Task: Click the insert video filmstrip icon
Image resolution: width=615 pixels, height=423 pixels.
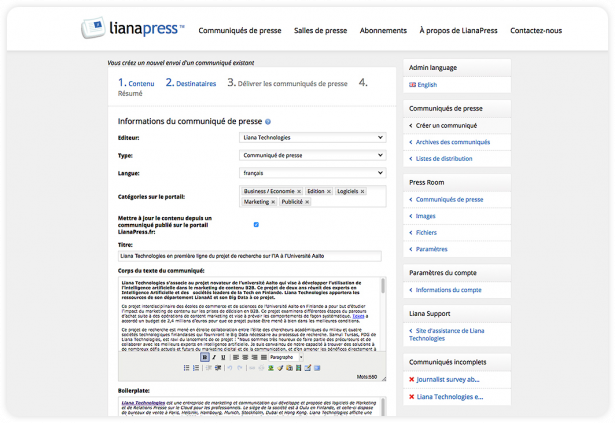Action: tap(298, 368)
